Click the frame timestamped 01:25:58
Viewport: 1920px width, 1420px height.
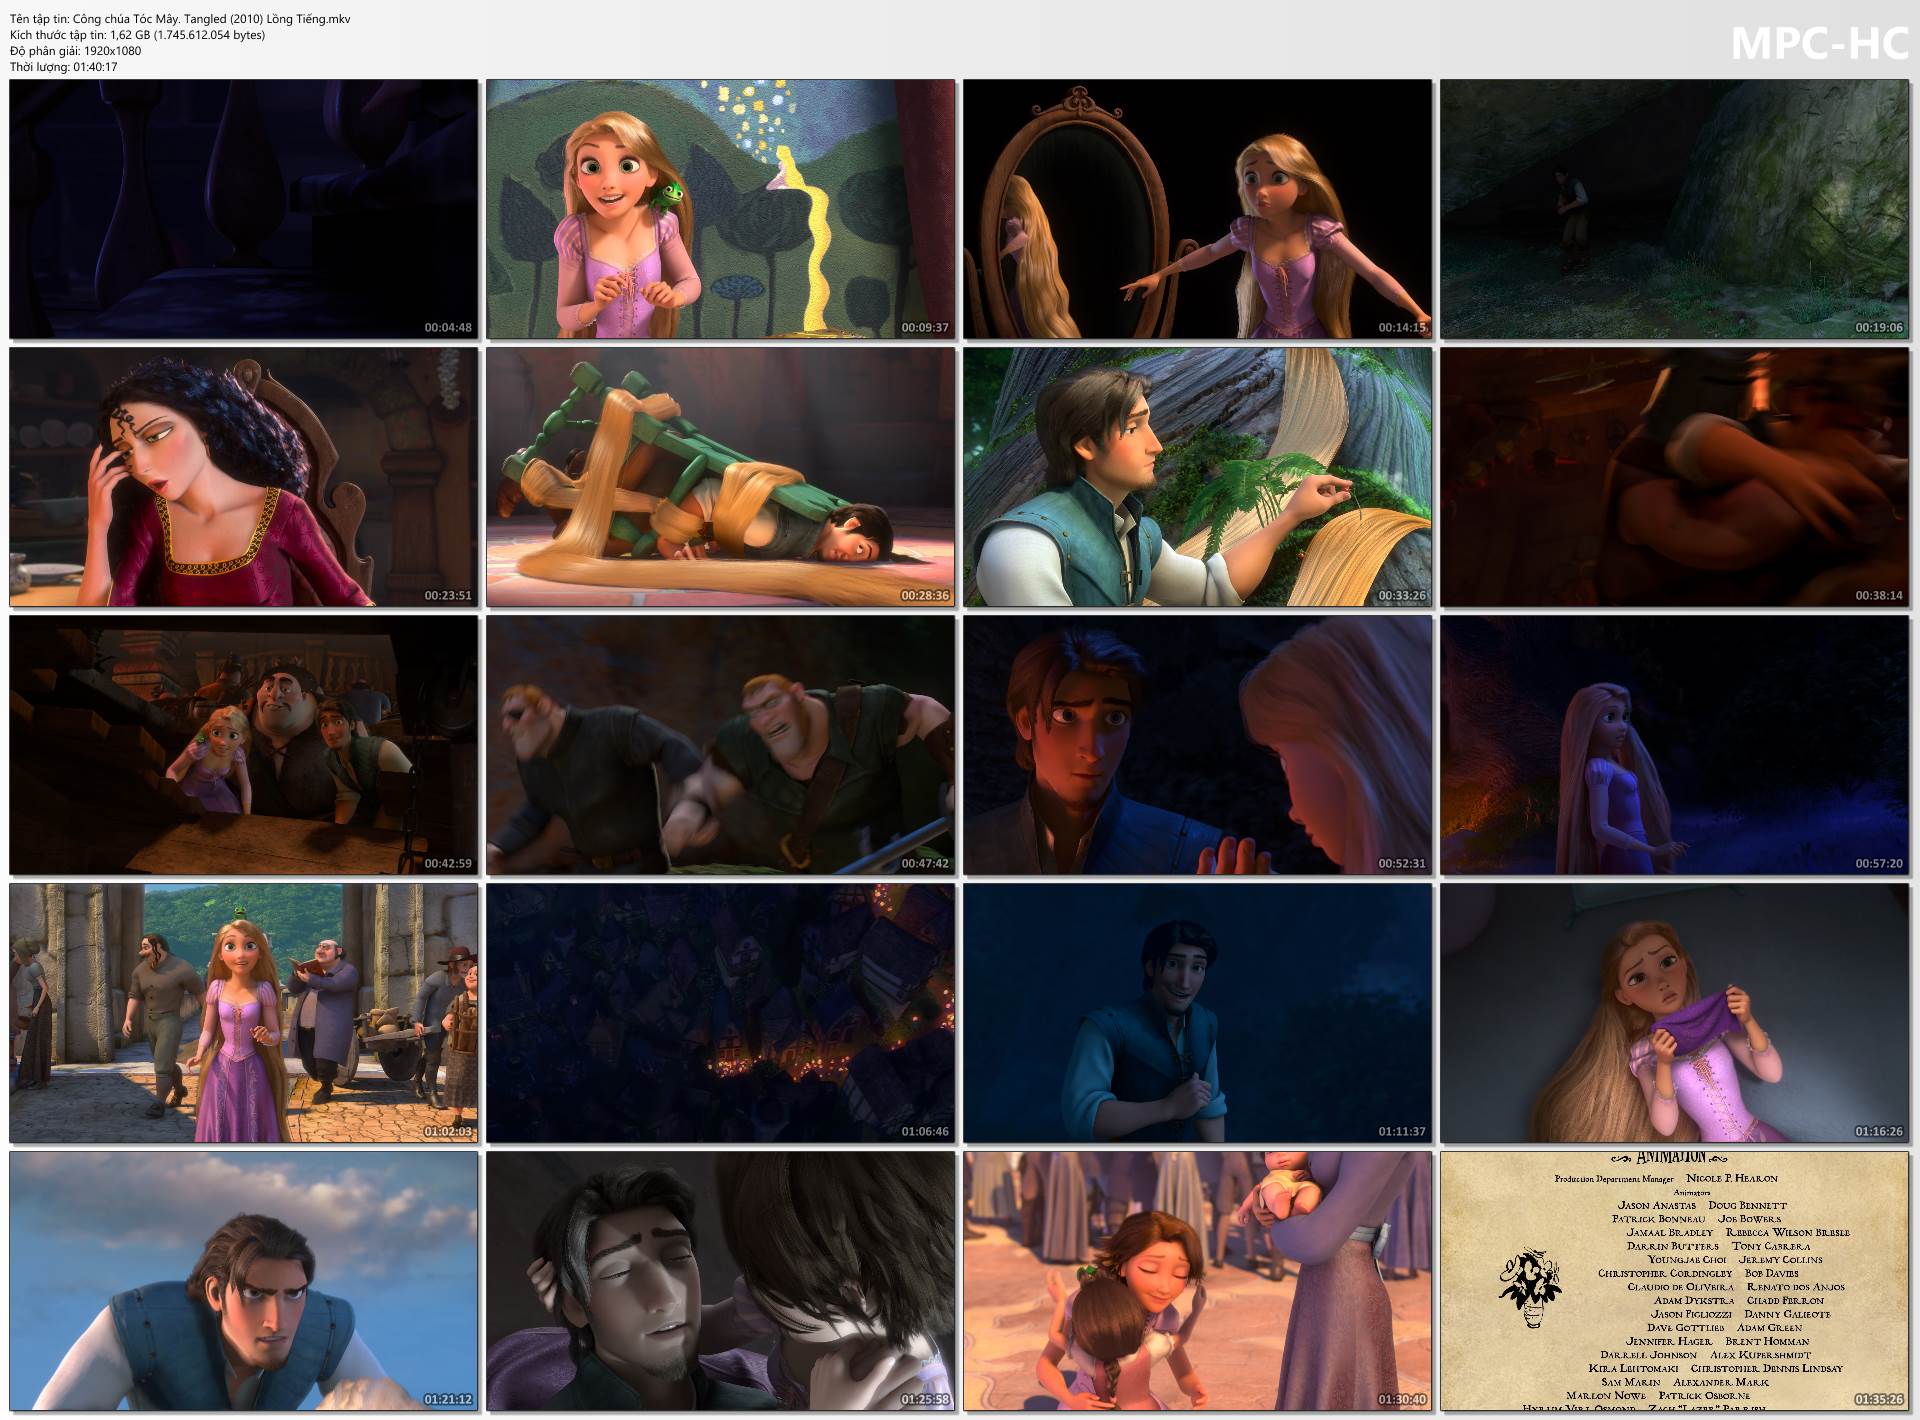[x=721, y=1281]
